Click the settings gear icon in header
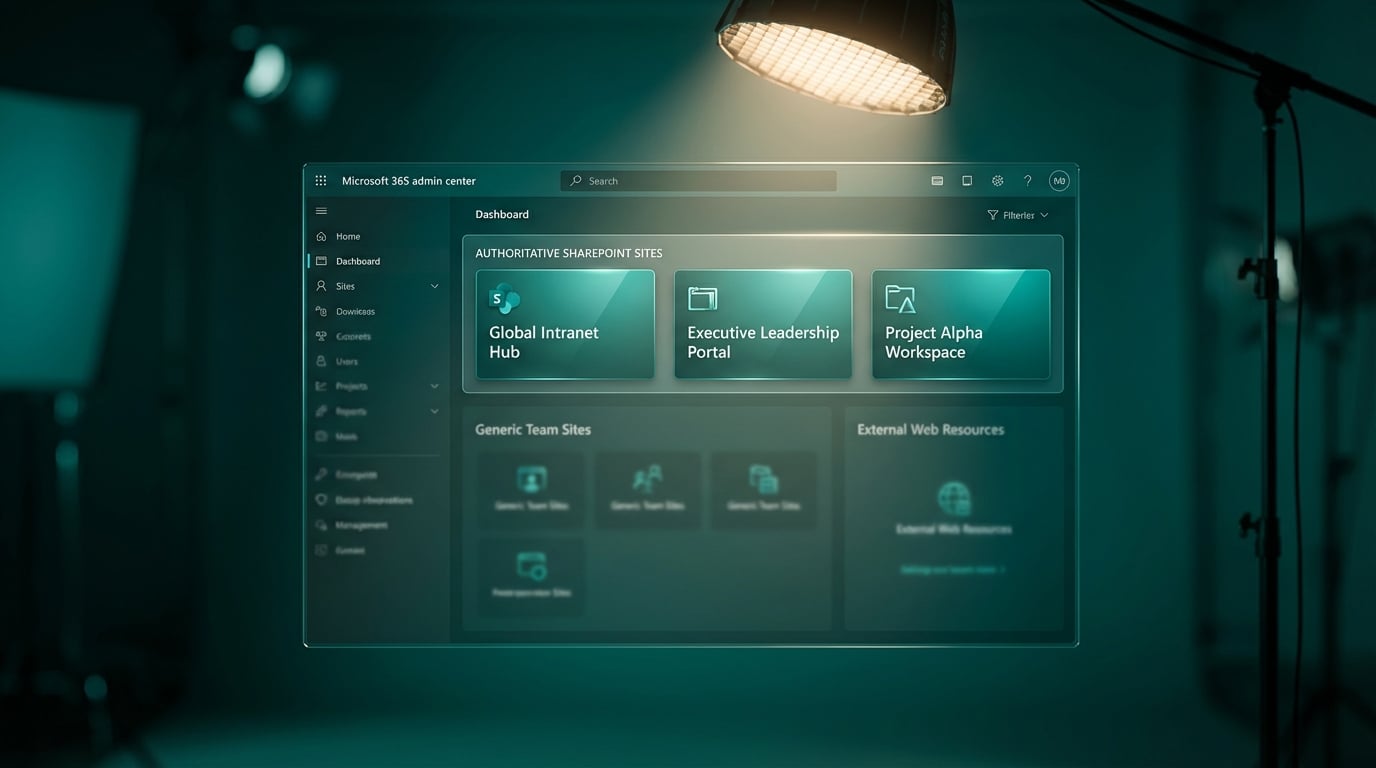The image size is (1376, 768). (x=997, y=181)
